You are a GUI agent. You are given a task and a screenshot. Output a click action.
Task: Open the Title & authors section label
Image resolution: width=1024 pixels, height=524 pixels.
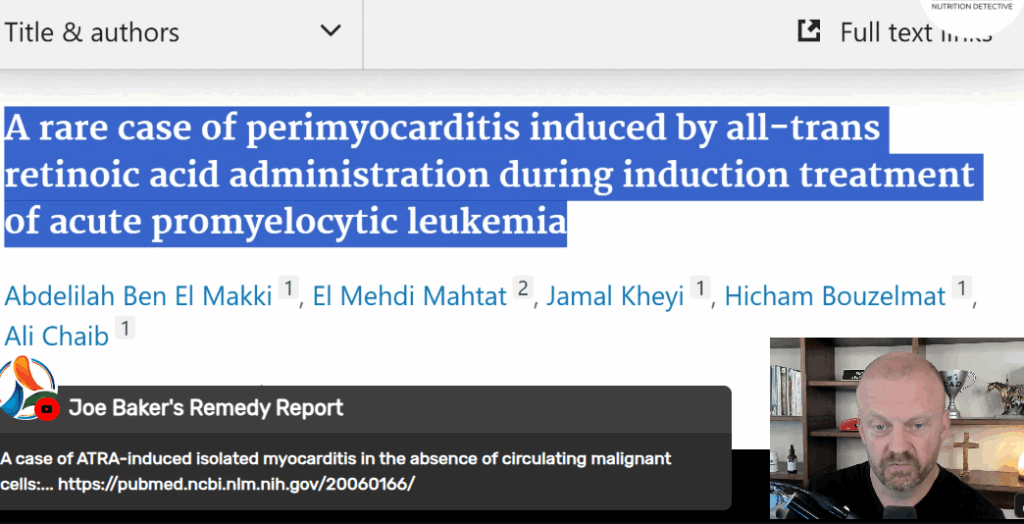click(x=91, y=32)
